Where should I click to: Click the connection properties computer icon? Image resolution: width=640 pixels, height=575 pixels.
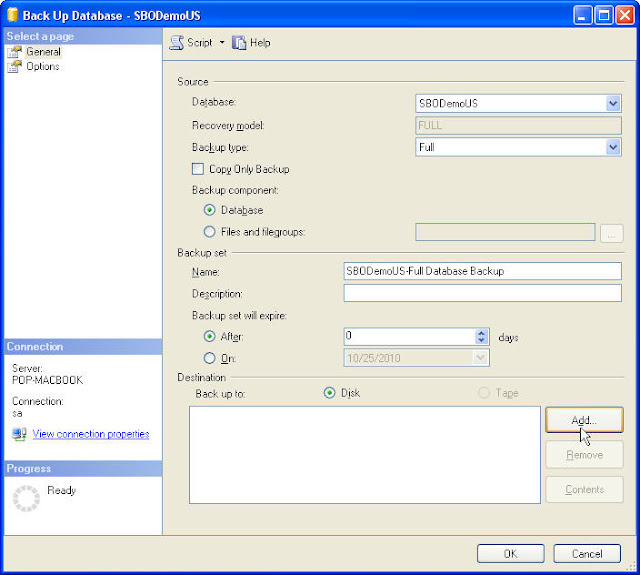[x=19, y=434]
